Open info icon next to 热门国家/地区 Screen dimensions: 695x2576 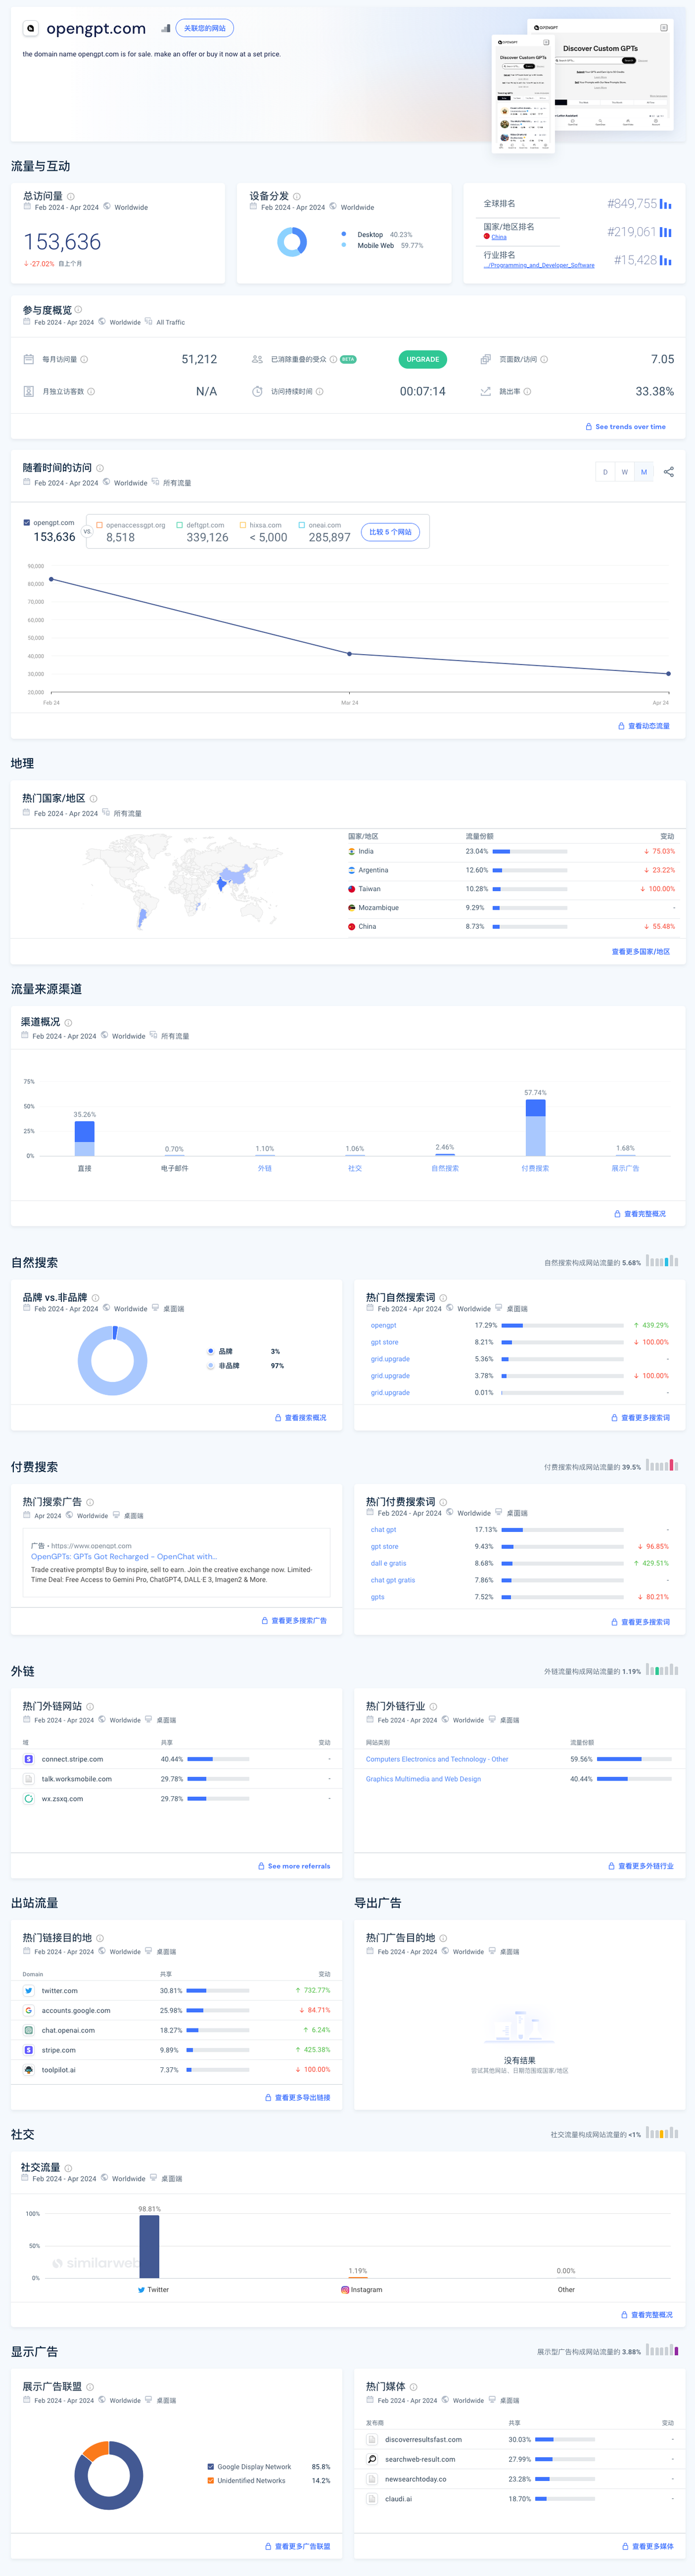pyautogui.click(x=94, y=799)
